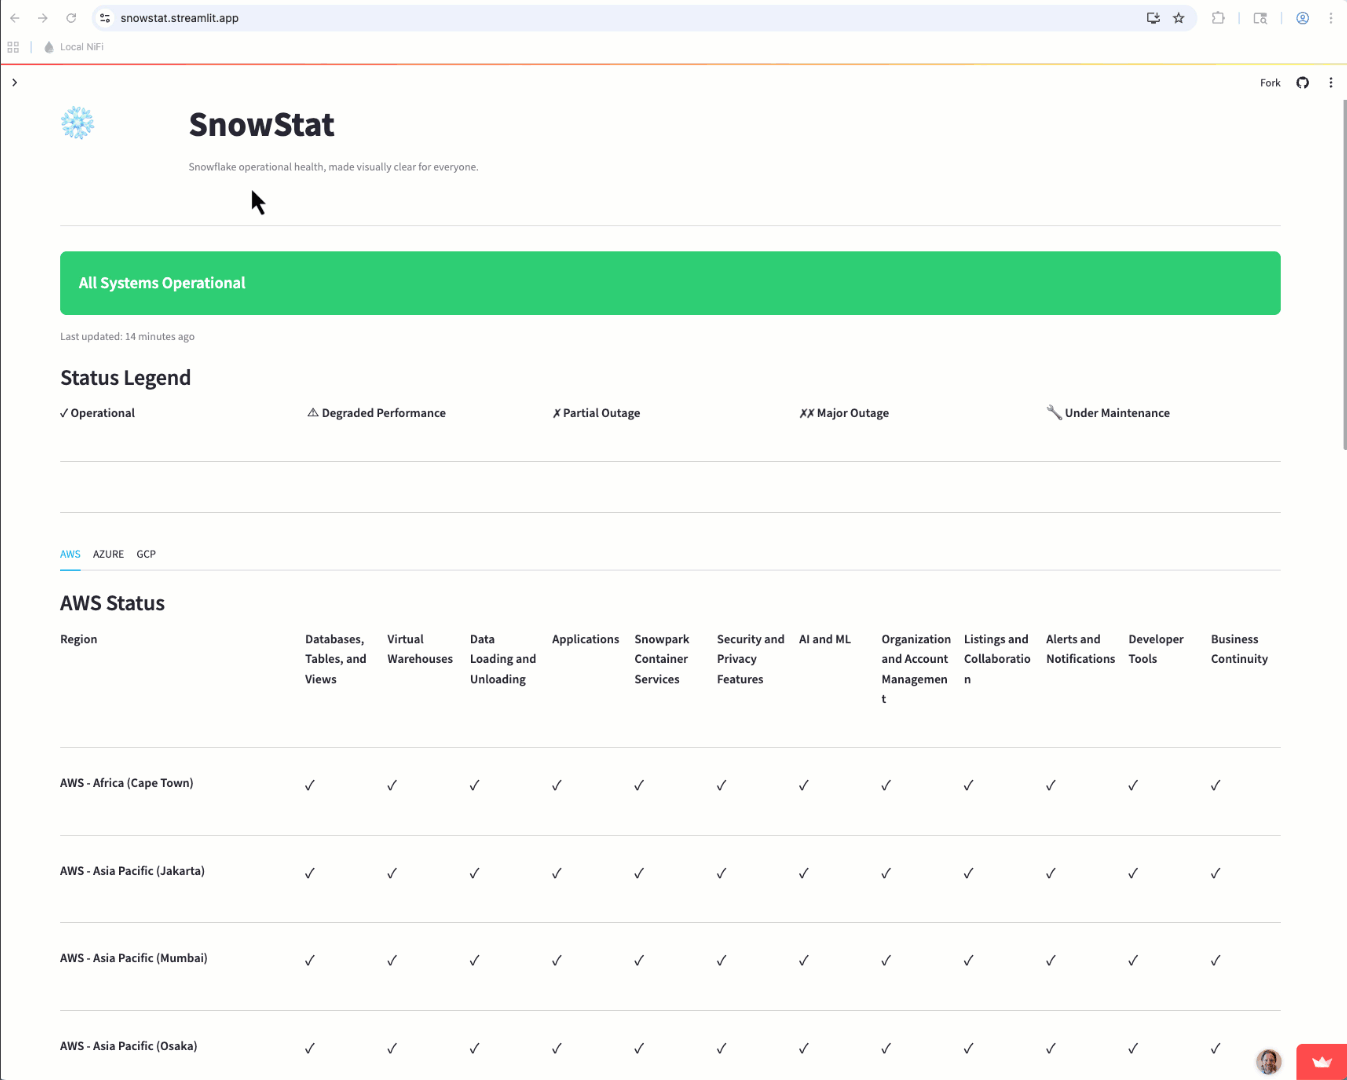Open the Local NiFi bookmark
Screen dimensions: 1347x1080
[x=74, y=47]
